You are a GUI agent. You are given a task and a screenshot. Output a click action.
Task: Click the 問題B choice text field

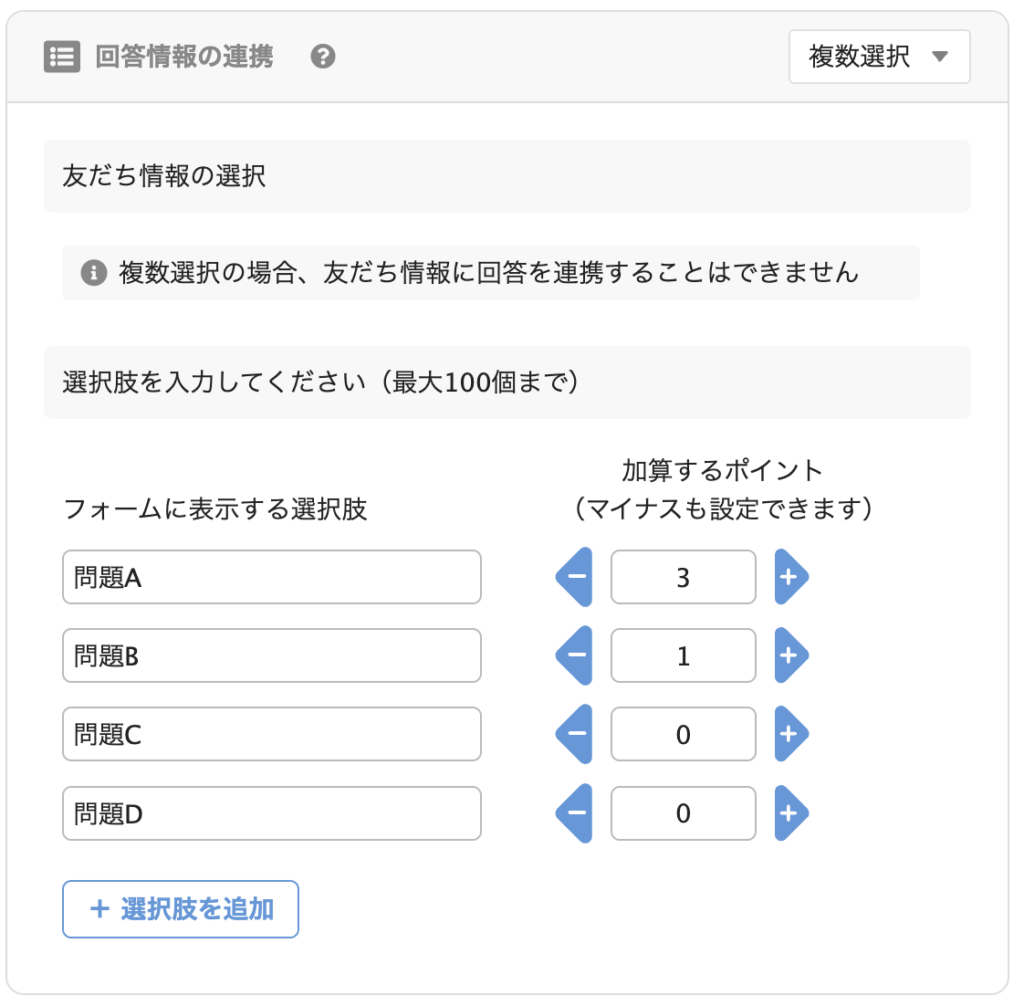point(272,655)
